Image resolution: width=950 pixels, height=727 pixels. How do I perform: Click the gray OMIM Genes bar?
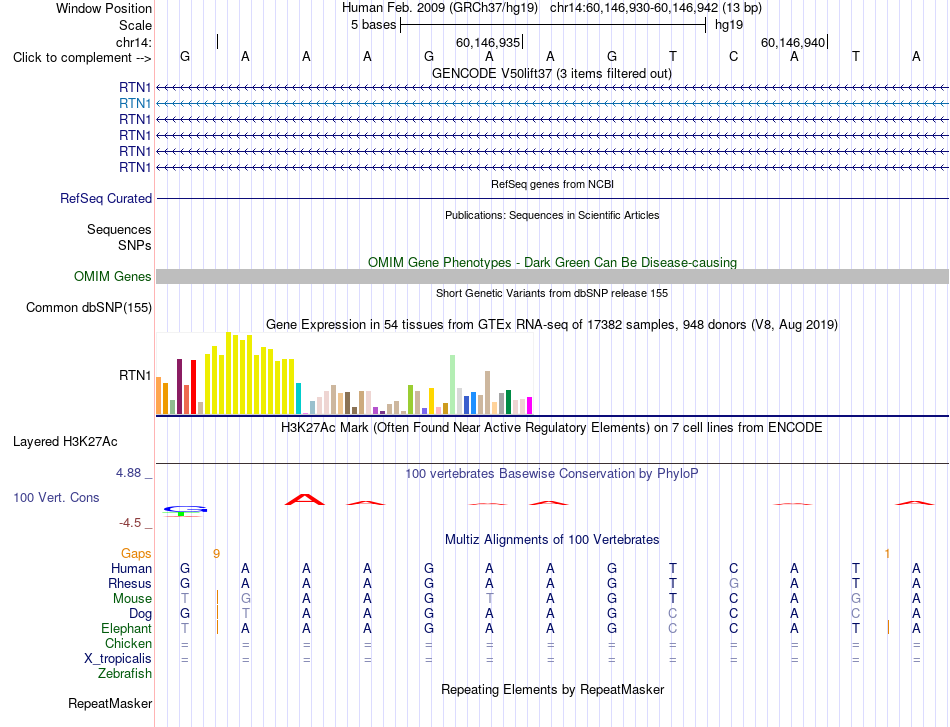click(552, 277)
